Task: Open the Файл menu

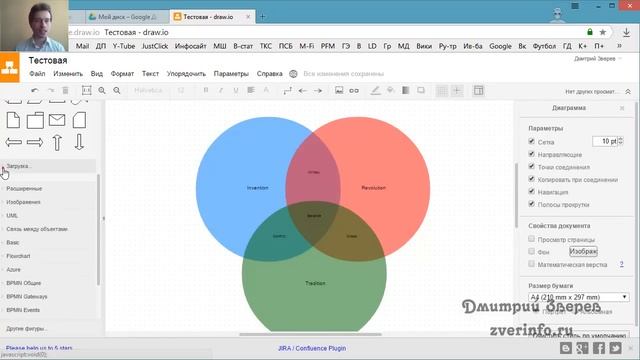Action: (x=37, y=74)
